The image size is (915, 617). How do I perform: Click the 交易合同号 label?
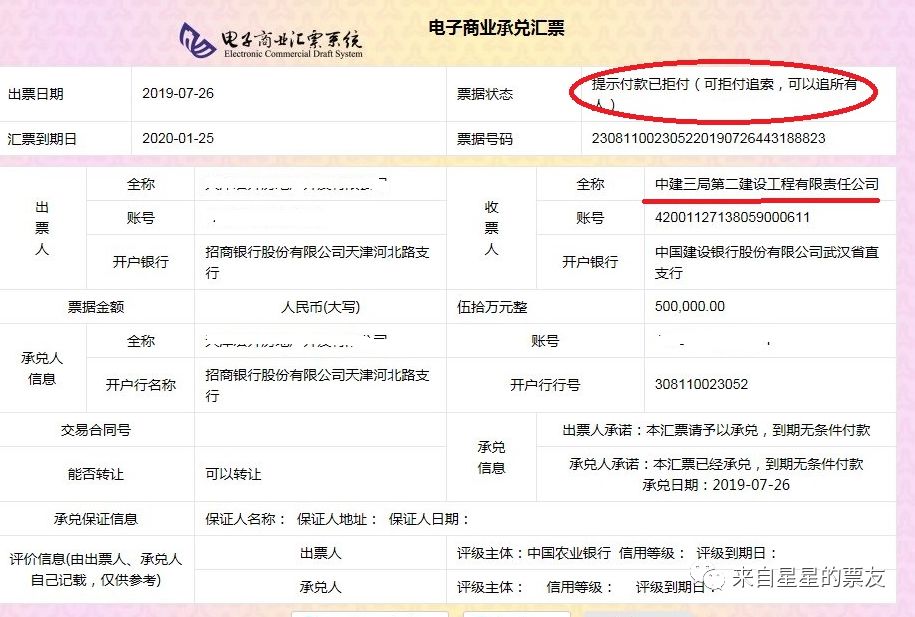coord(96,430)
